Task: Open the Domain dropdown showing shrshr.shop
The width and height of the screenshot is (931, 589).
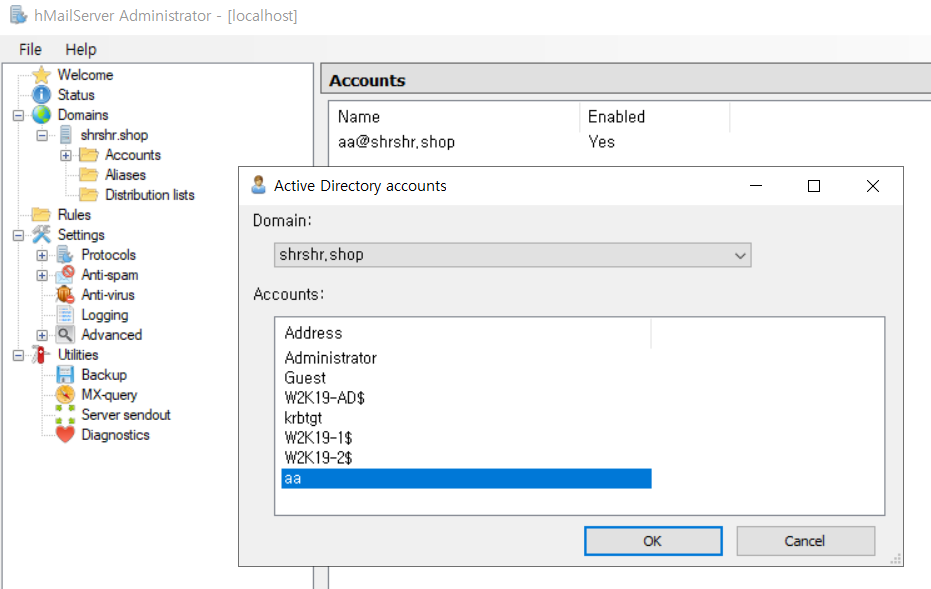Action: pos(512,255)
